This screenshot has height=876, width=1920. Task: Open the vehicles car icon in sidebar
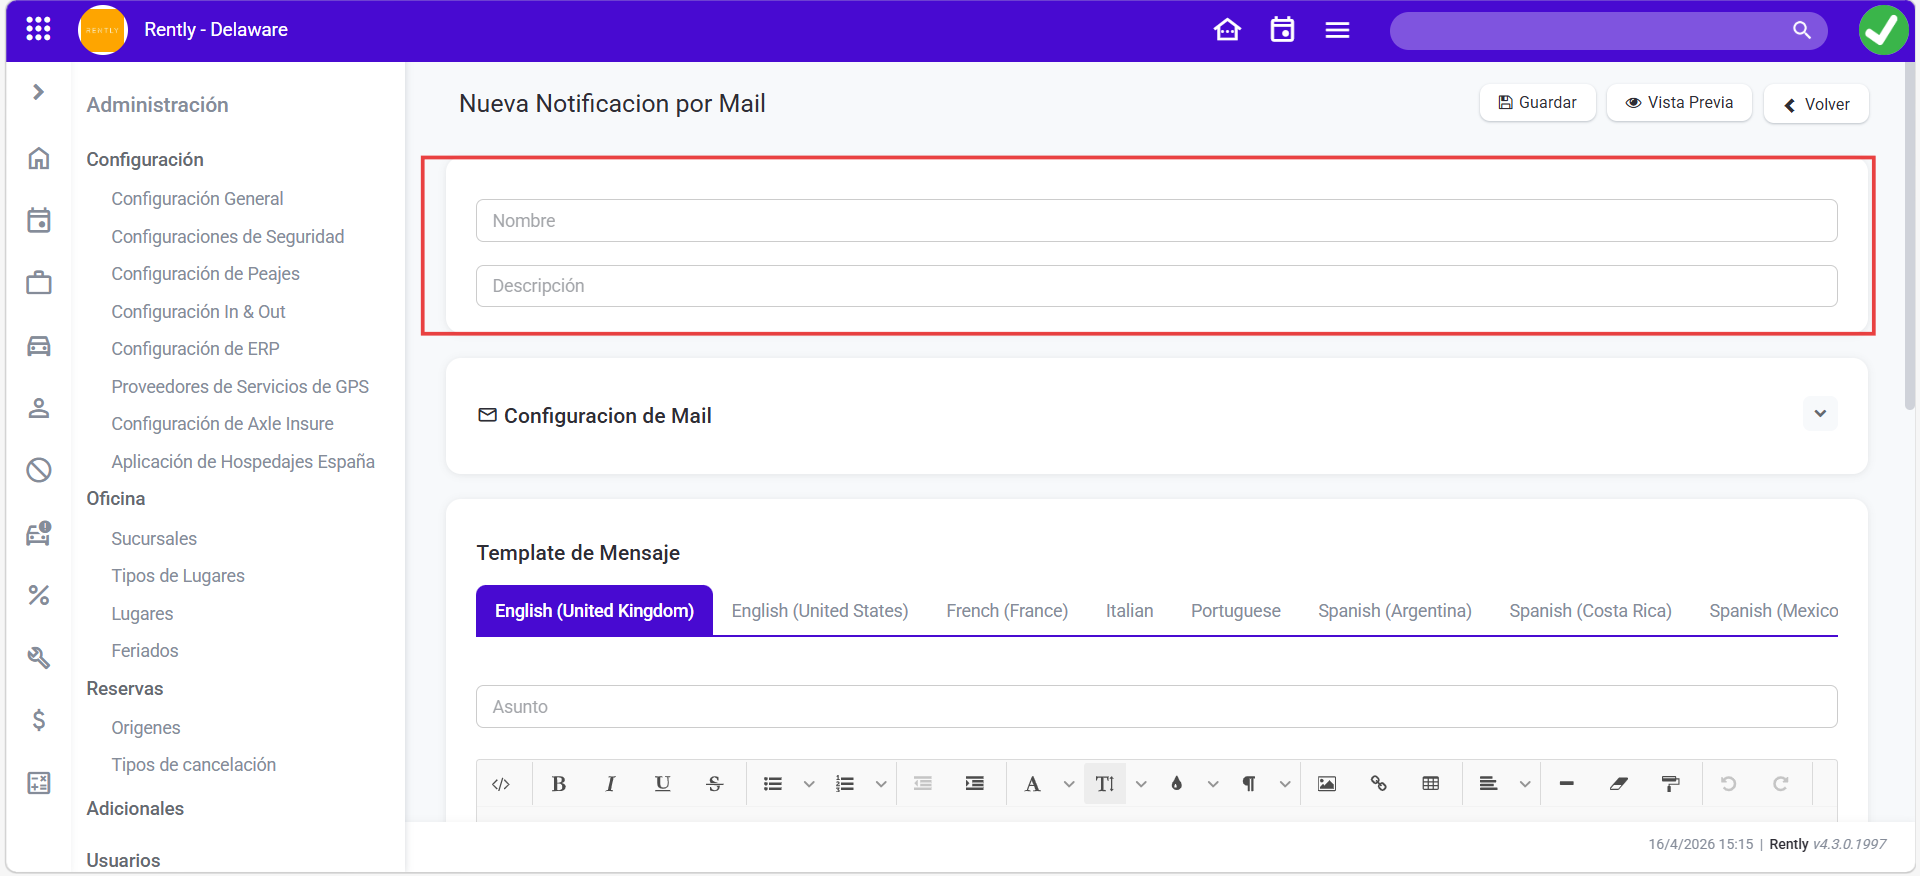point(39,346)
